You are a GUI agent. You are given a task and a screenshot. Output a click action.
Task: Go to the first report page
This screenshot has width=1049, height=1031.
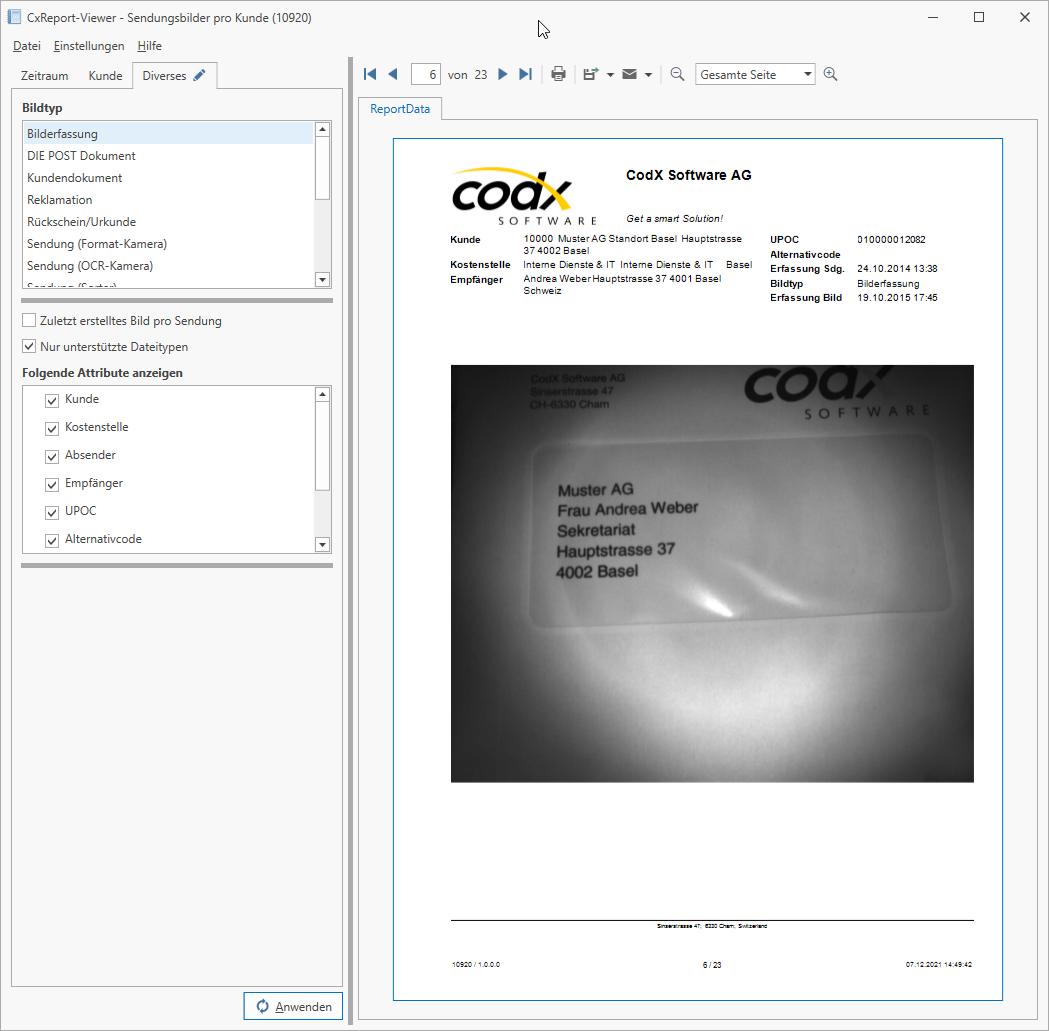[x=370, y=74]
